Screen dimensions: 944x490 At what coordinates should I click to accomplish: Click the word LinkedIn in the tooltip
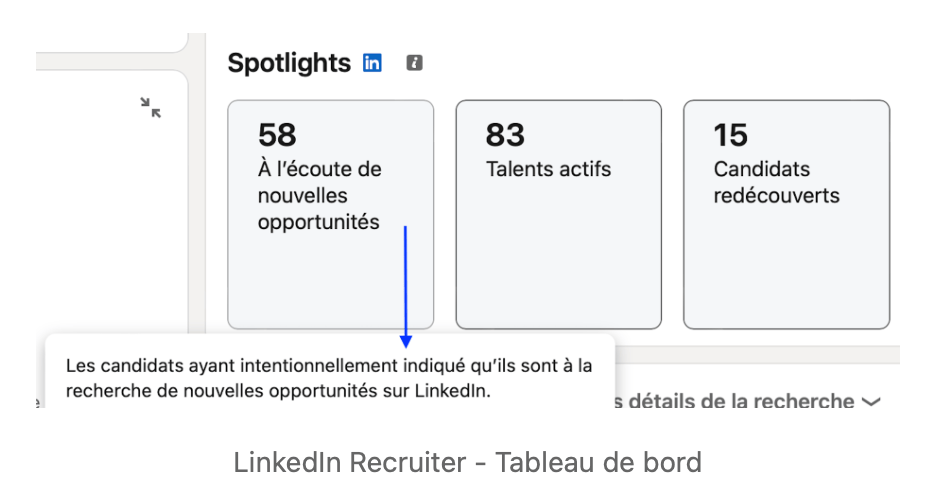[452, 391]
